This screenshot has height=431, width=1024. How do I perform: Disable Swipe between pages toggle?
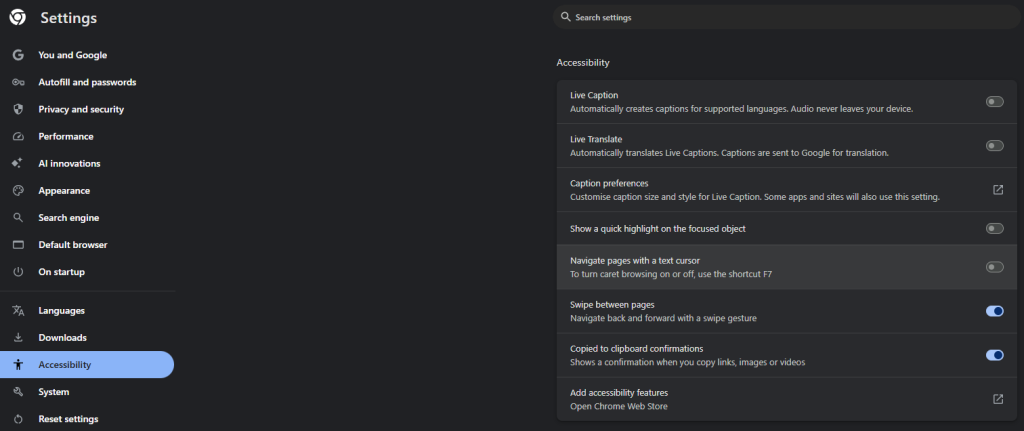pos(995,311)
